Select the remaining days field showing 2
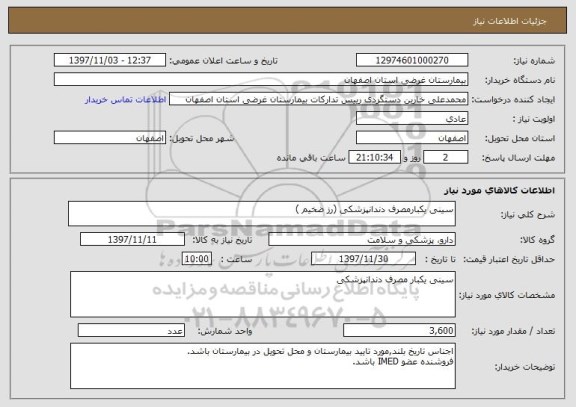This screenshot has height=407, width=576. tap(446, 157)
